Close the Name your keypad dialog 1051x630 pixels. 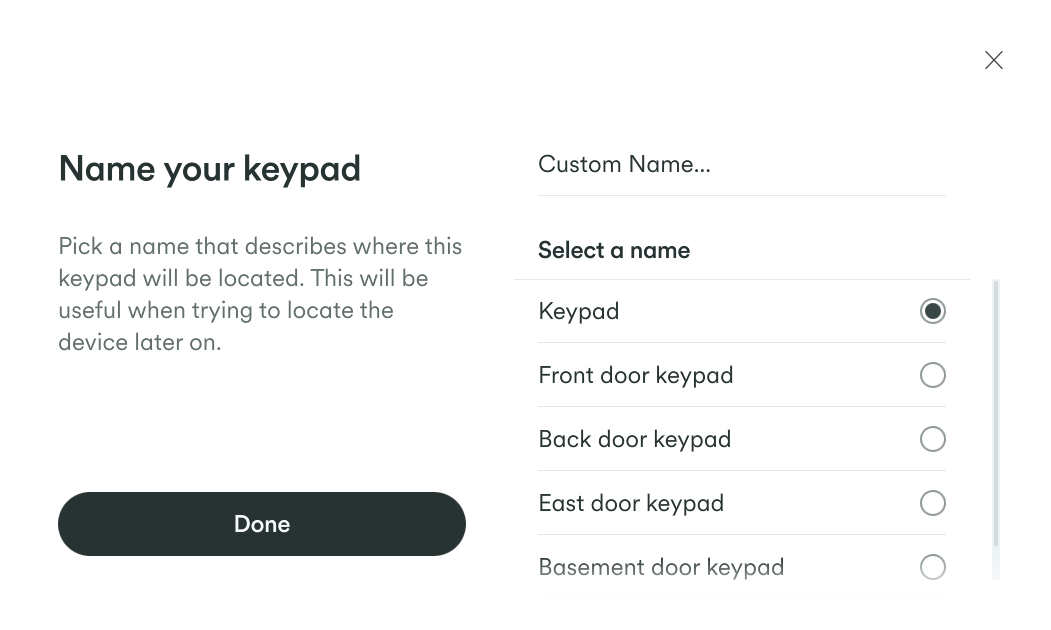pyautogui.click(x=993, y=60)
